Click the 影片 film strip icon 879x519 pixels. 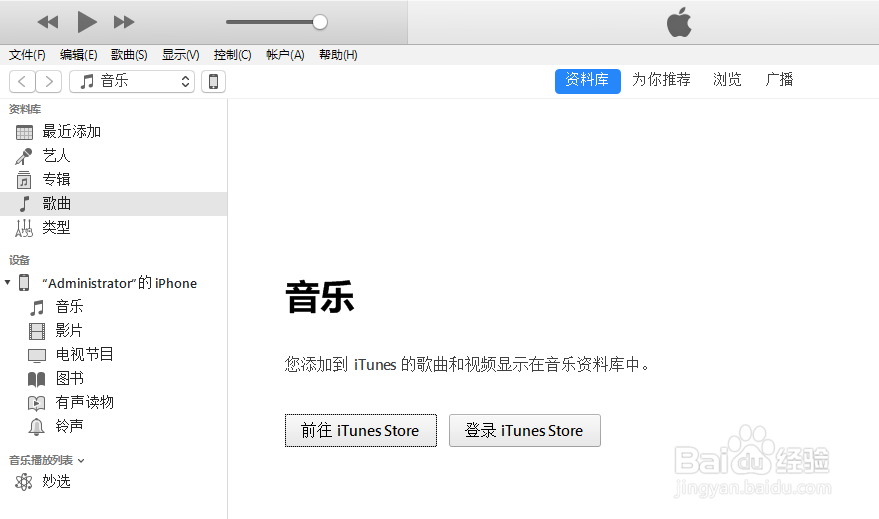click(x=36, y=331)
